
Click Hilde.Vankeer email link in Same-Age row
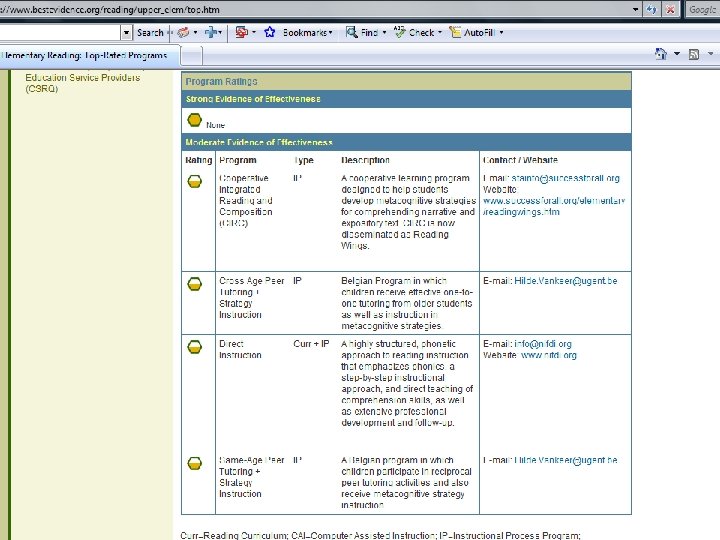click(x=566, y=460)
